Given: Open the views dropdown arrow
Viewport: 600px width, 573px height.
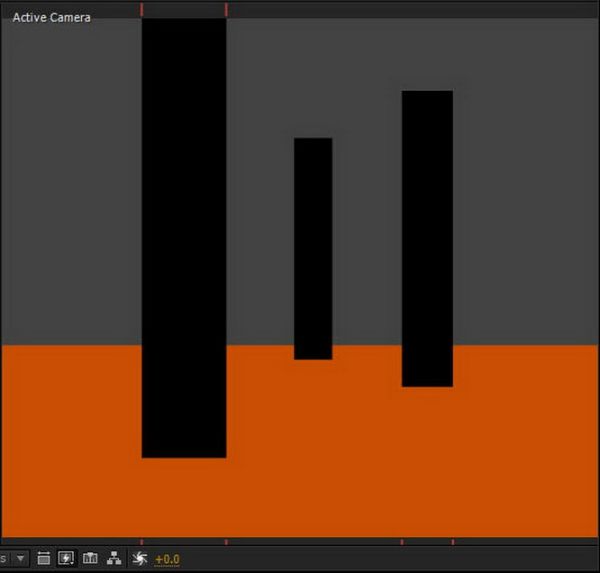Looking at the screenshot, I should coord(21,558).
